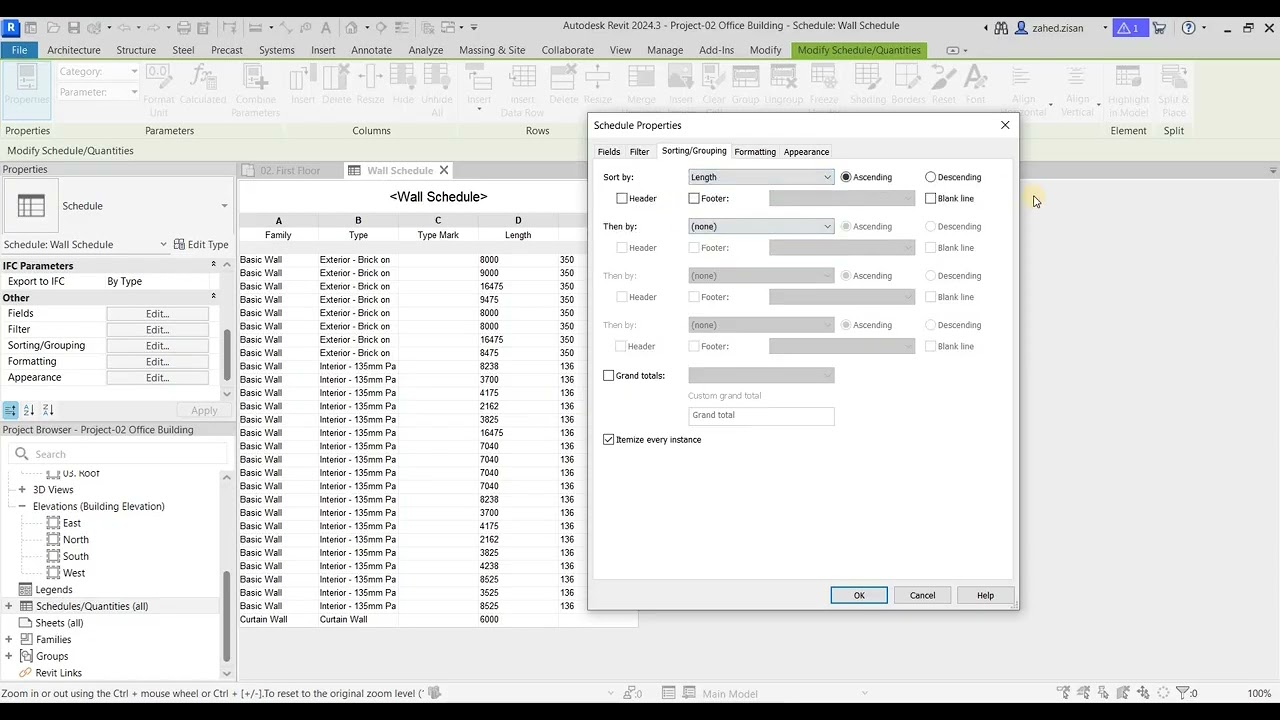Enable the Blank line checkbox under Sort by
The image size is (1280, 720).
coord(931,198)
